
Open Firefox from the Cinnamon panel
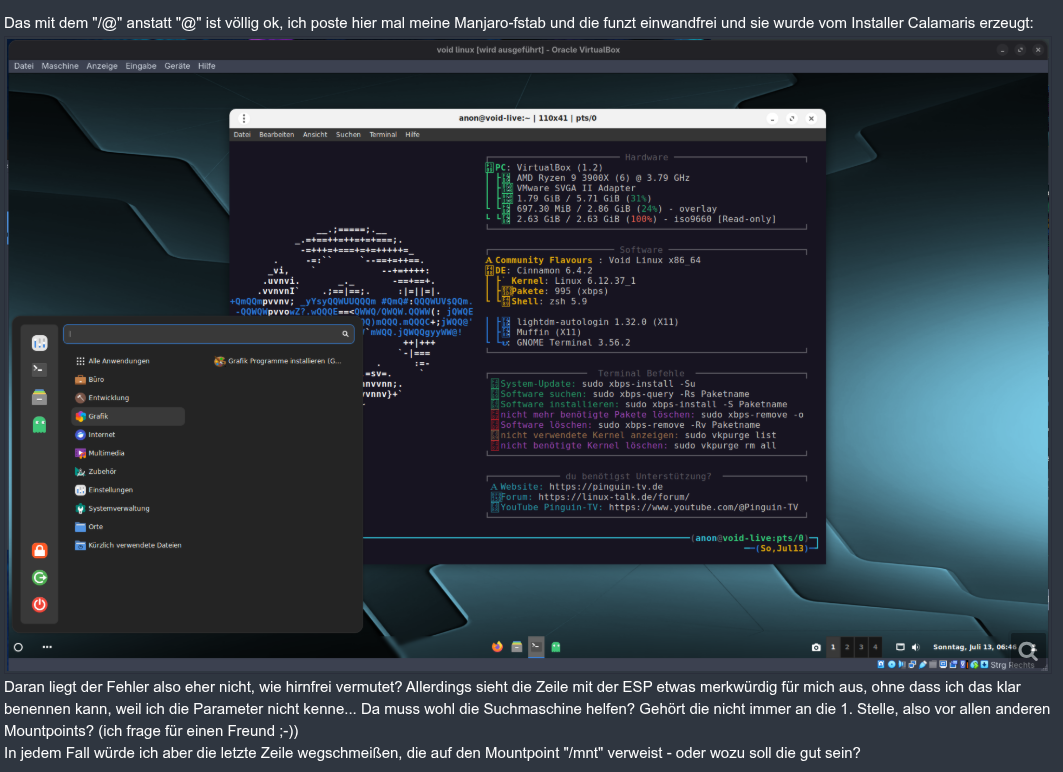click(x=498, y=647)
